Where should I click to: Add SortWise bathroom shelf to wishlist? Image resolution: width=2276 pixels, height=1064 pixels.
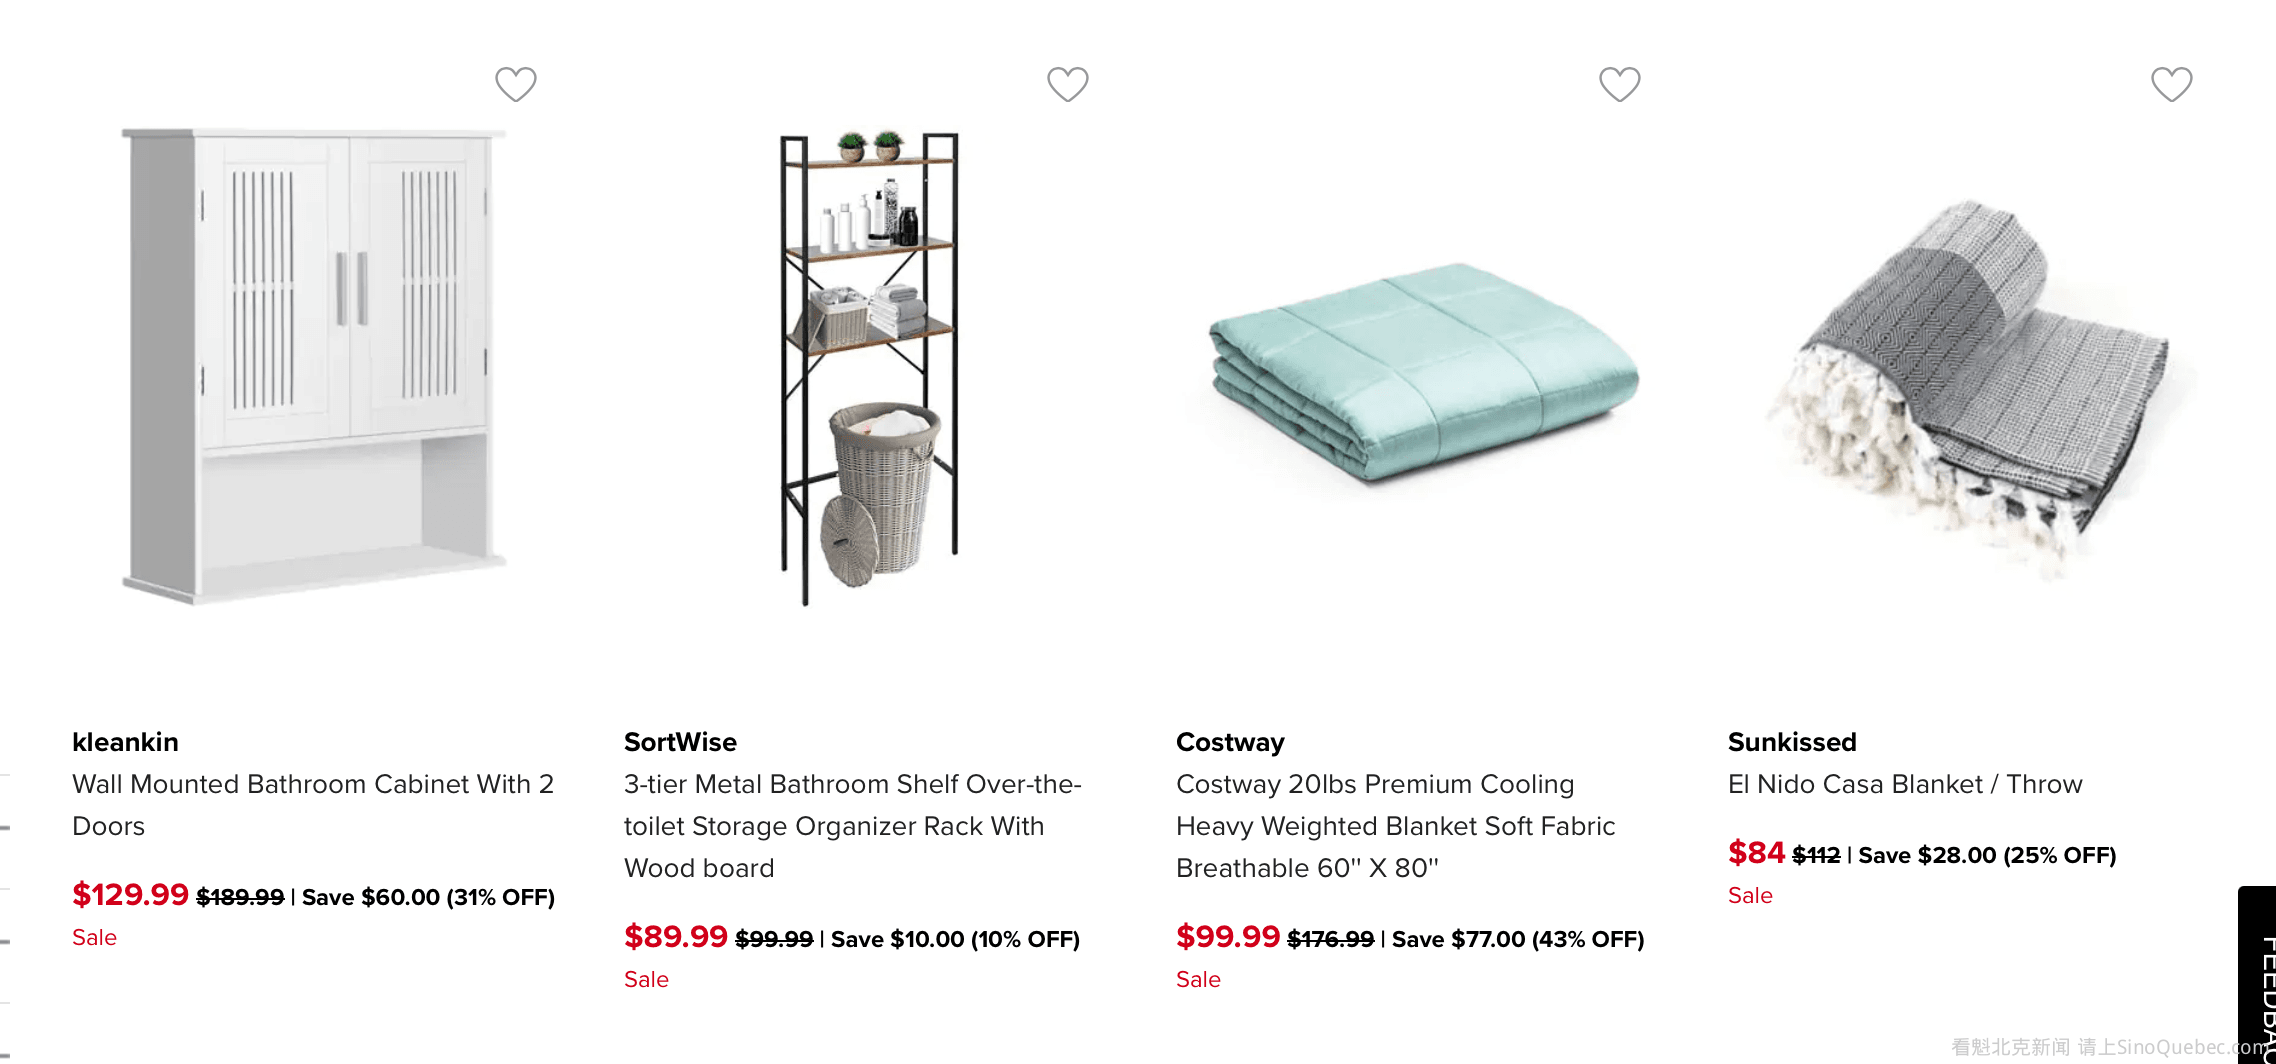1068,84
